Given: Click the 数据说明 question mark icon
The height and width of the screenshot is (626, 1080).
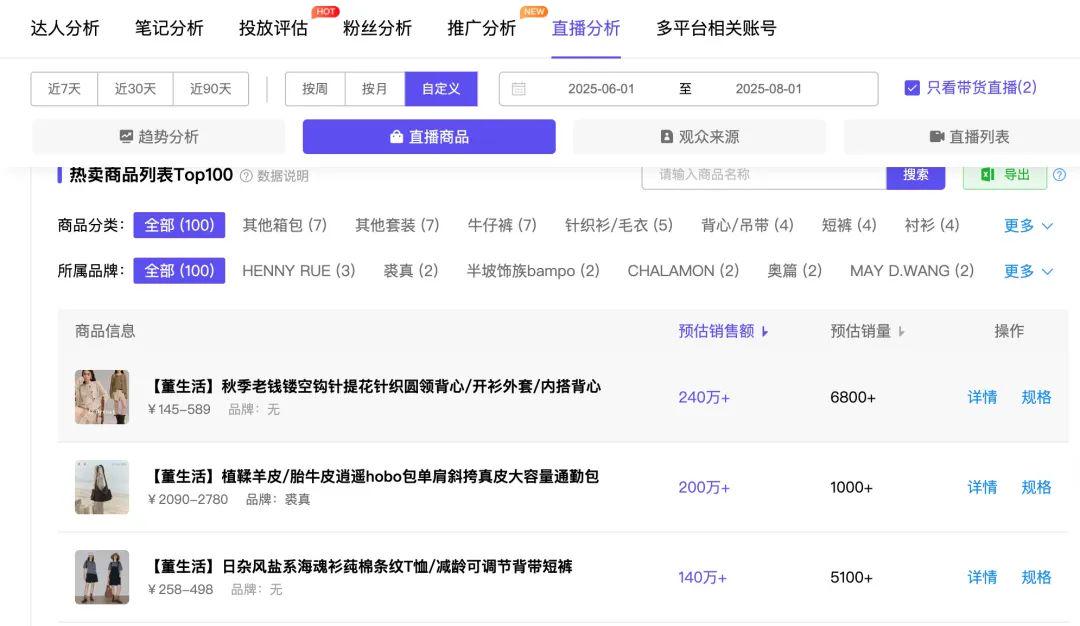Looking at the screenshot, I should [246, 176].
